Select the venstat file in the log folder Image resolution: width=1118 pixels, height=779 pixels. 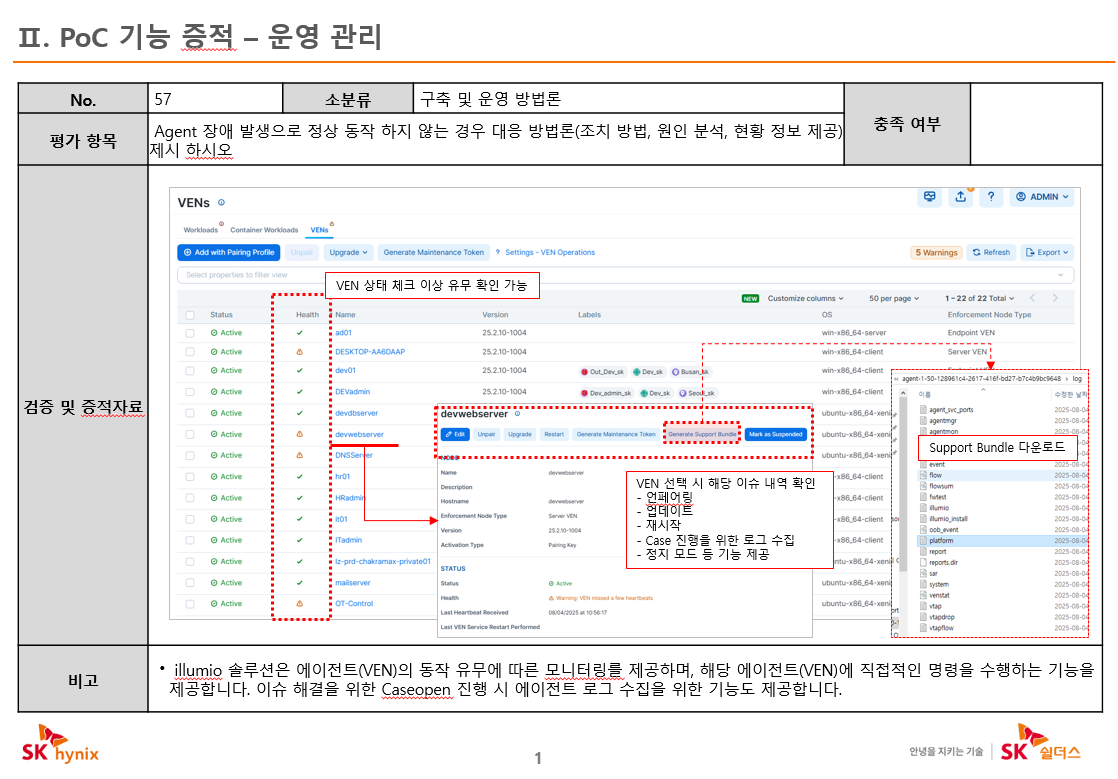coord(939,595)
